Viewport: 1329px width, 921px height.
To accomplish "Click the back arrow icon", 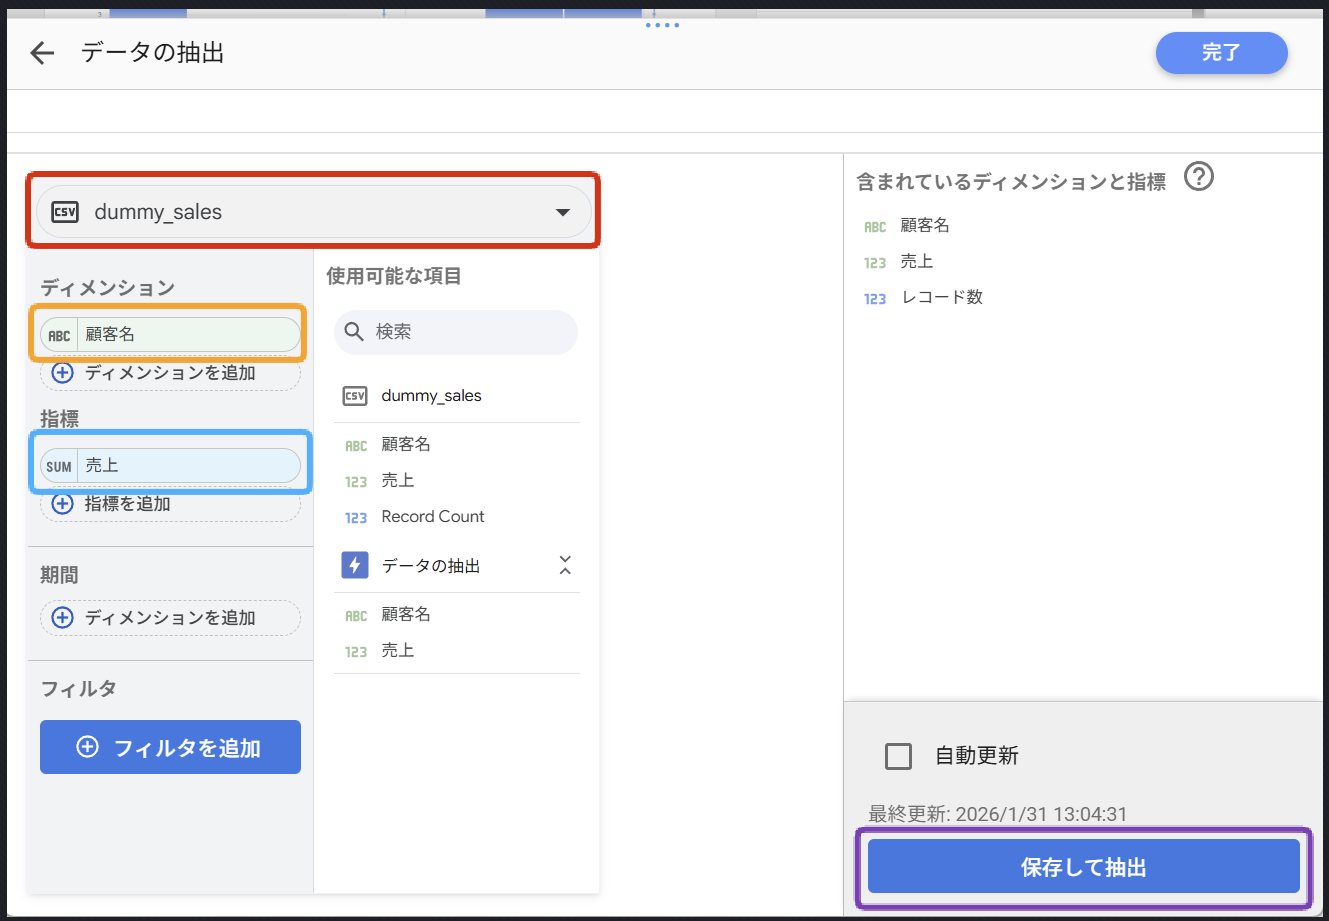I will [x=42, y=53].
